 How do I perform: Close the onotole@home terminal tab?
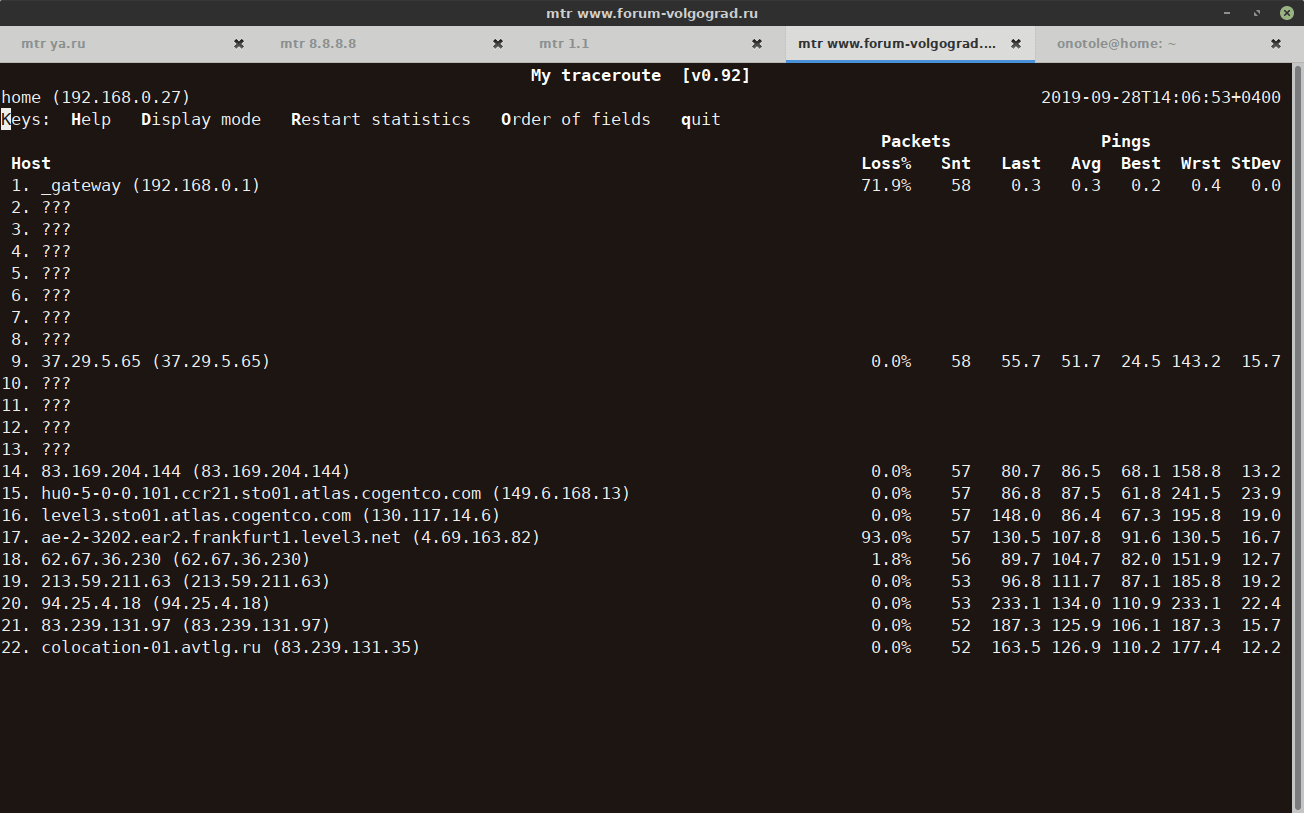(x=1276, y=44)
